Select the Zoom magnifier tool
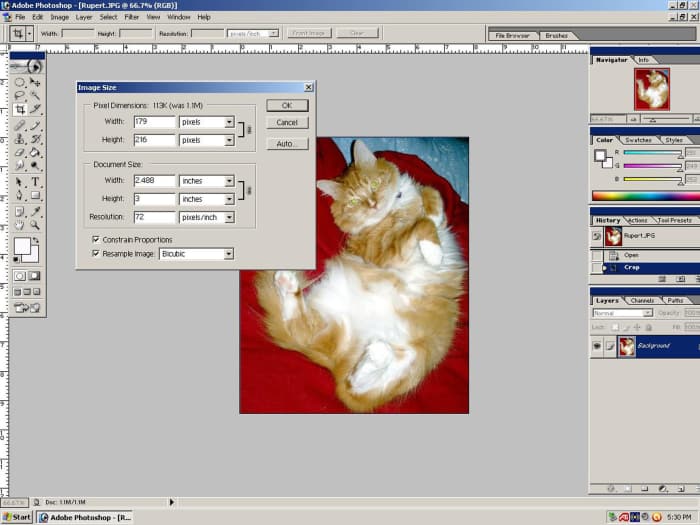The height and width of the screenshot is (525, 700). [35, 225]
